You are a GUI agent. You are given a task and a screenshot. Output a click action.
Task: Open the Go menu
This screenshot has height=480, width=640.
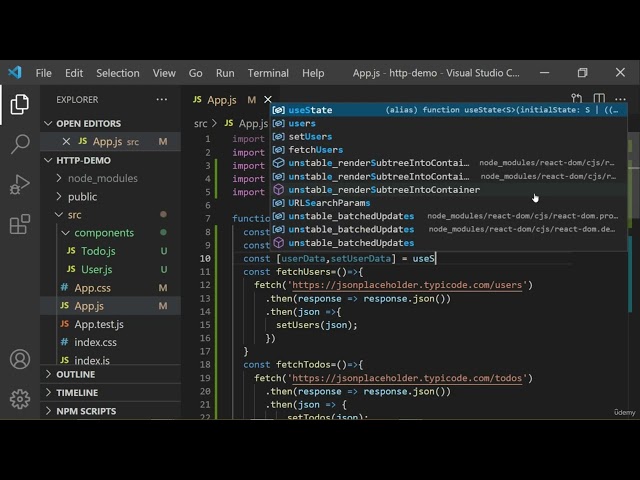pos(195,73)
